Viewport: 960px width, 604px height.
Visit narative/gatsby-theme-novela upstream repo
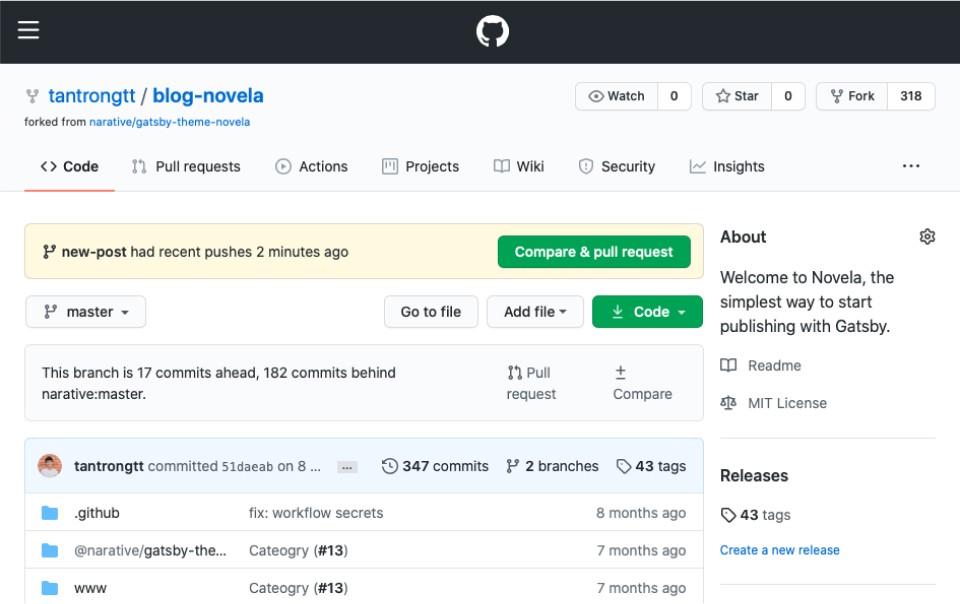point(170,122)
